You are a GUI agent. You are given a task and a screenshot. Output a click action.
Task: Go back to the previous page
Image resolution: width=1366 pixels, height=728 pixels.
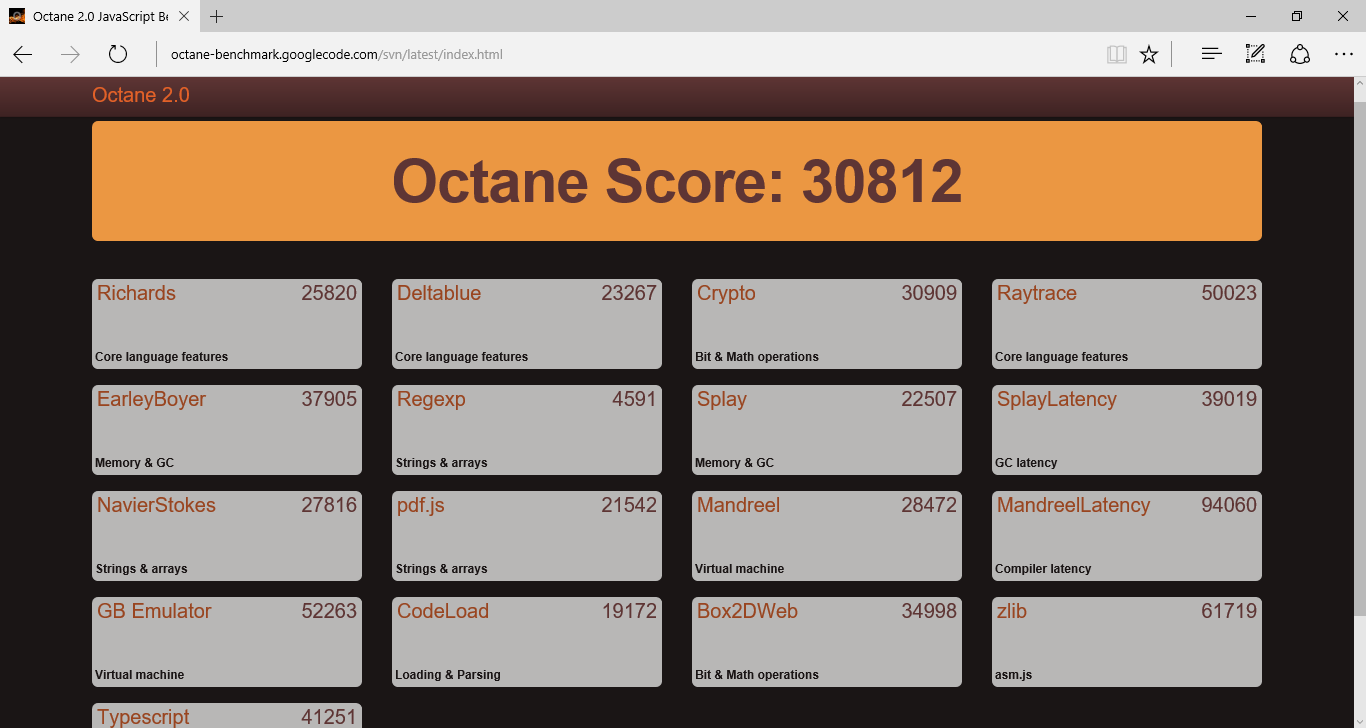coord(22,54)
